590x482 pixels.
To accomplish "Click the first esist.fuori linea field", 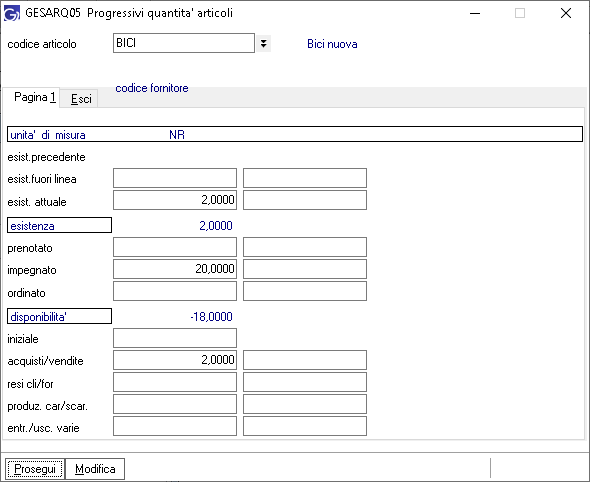I will [175, 178].
